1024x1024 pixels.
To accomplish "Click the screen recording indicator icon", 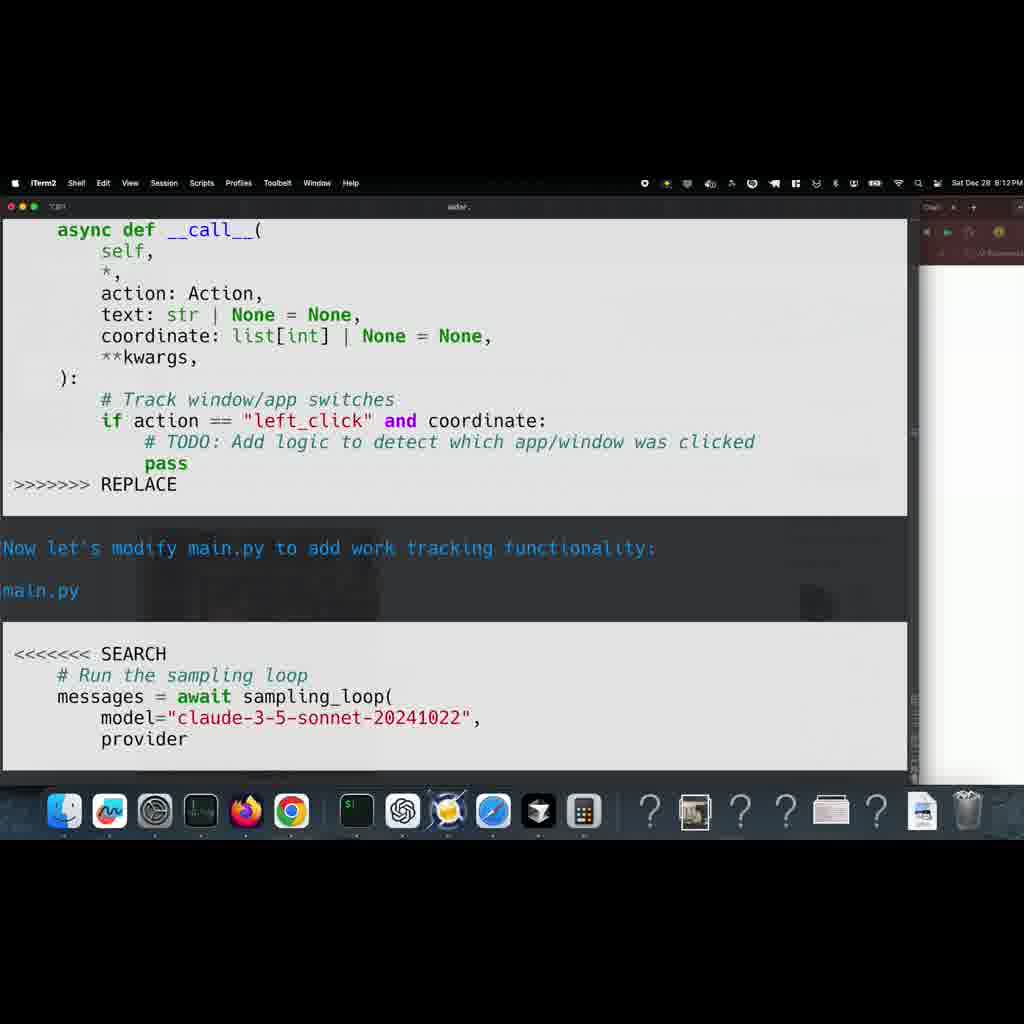I will 645,184.
